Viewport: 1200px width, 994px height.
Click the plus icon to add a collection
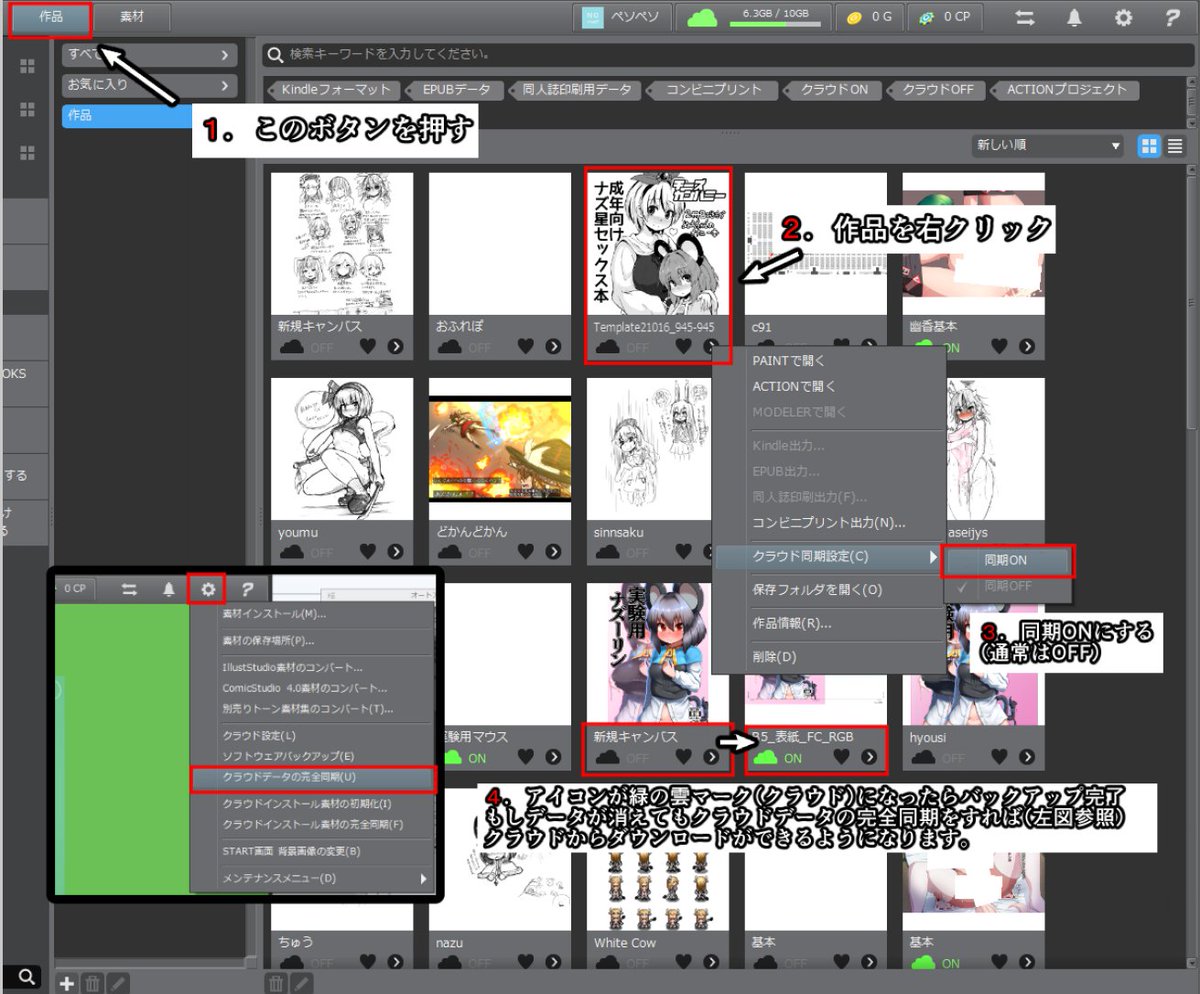[67, 983]
